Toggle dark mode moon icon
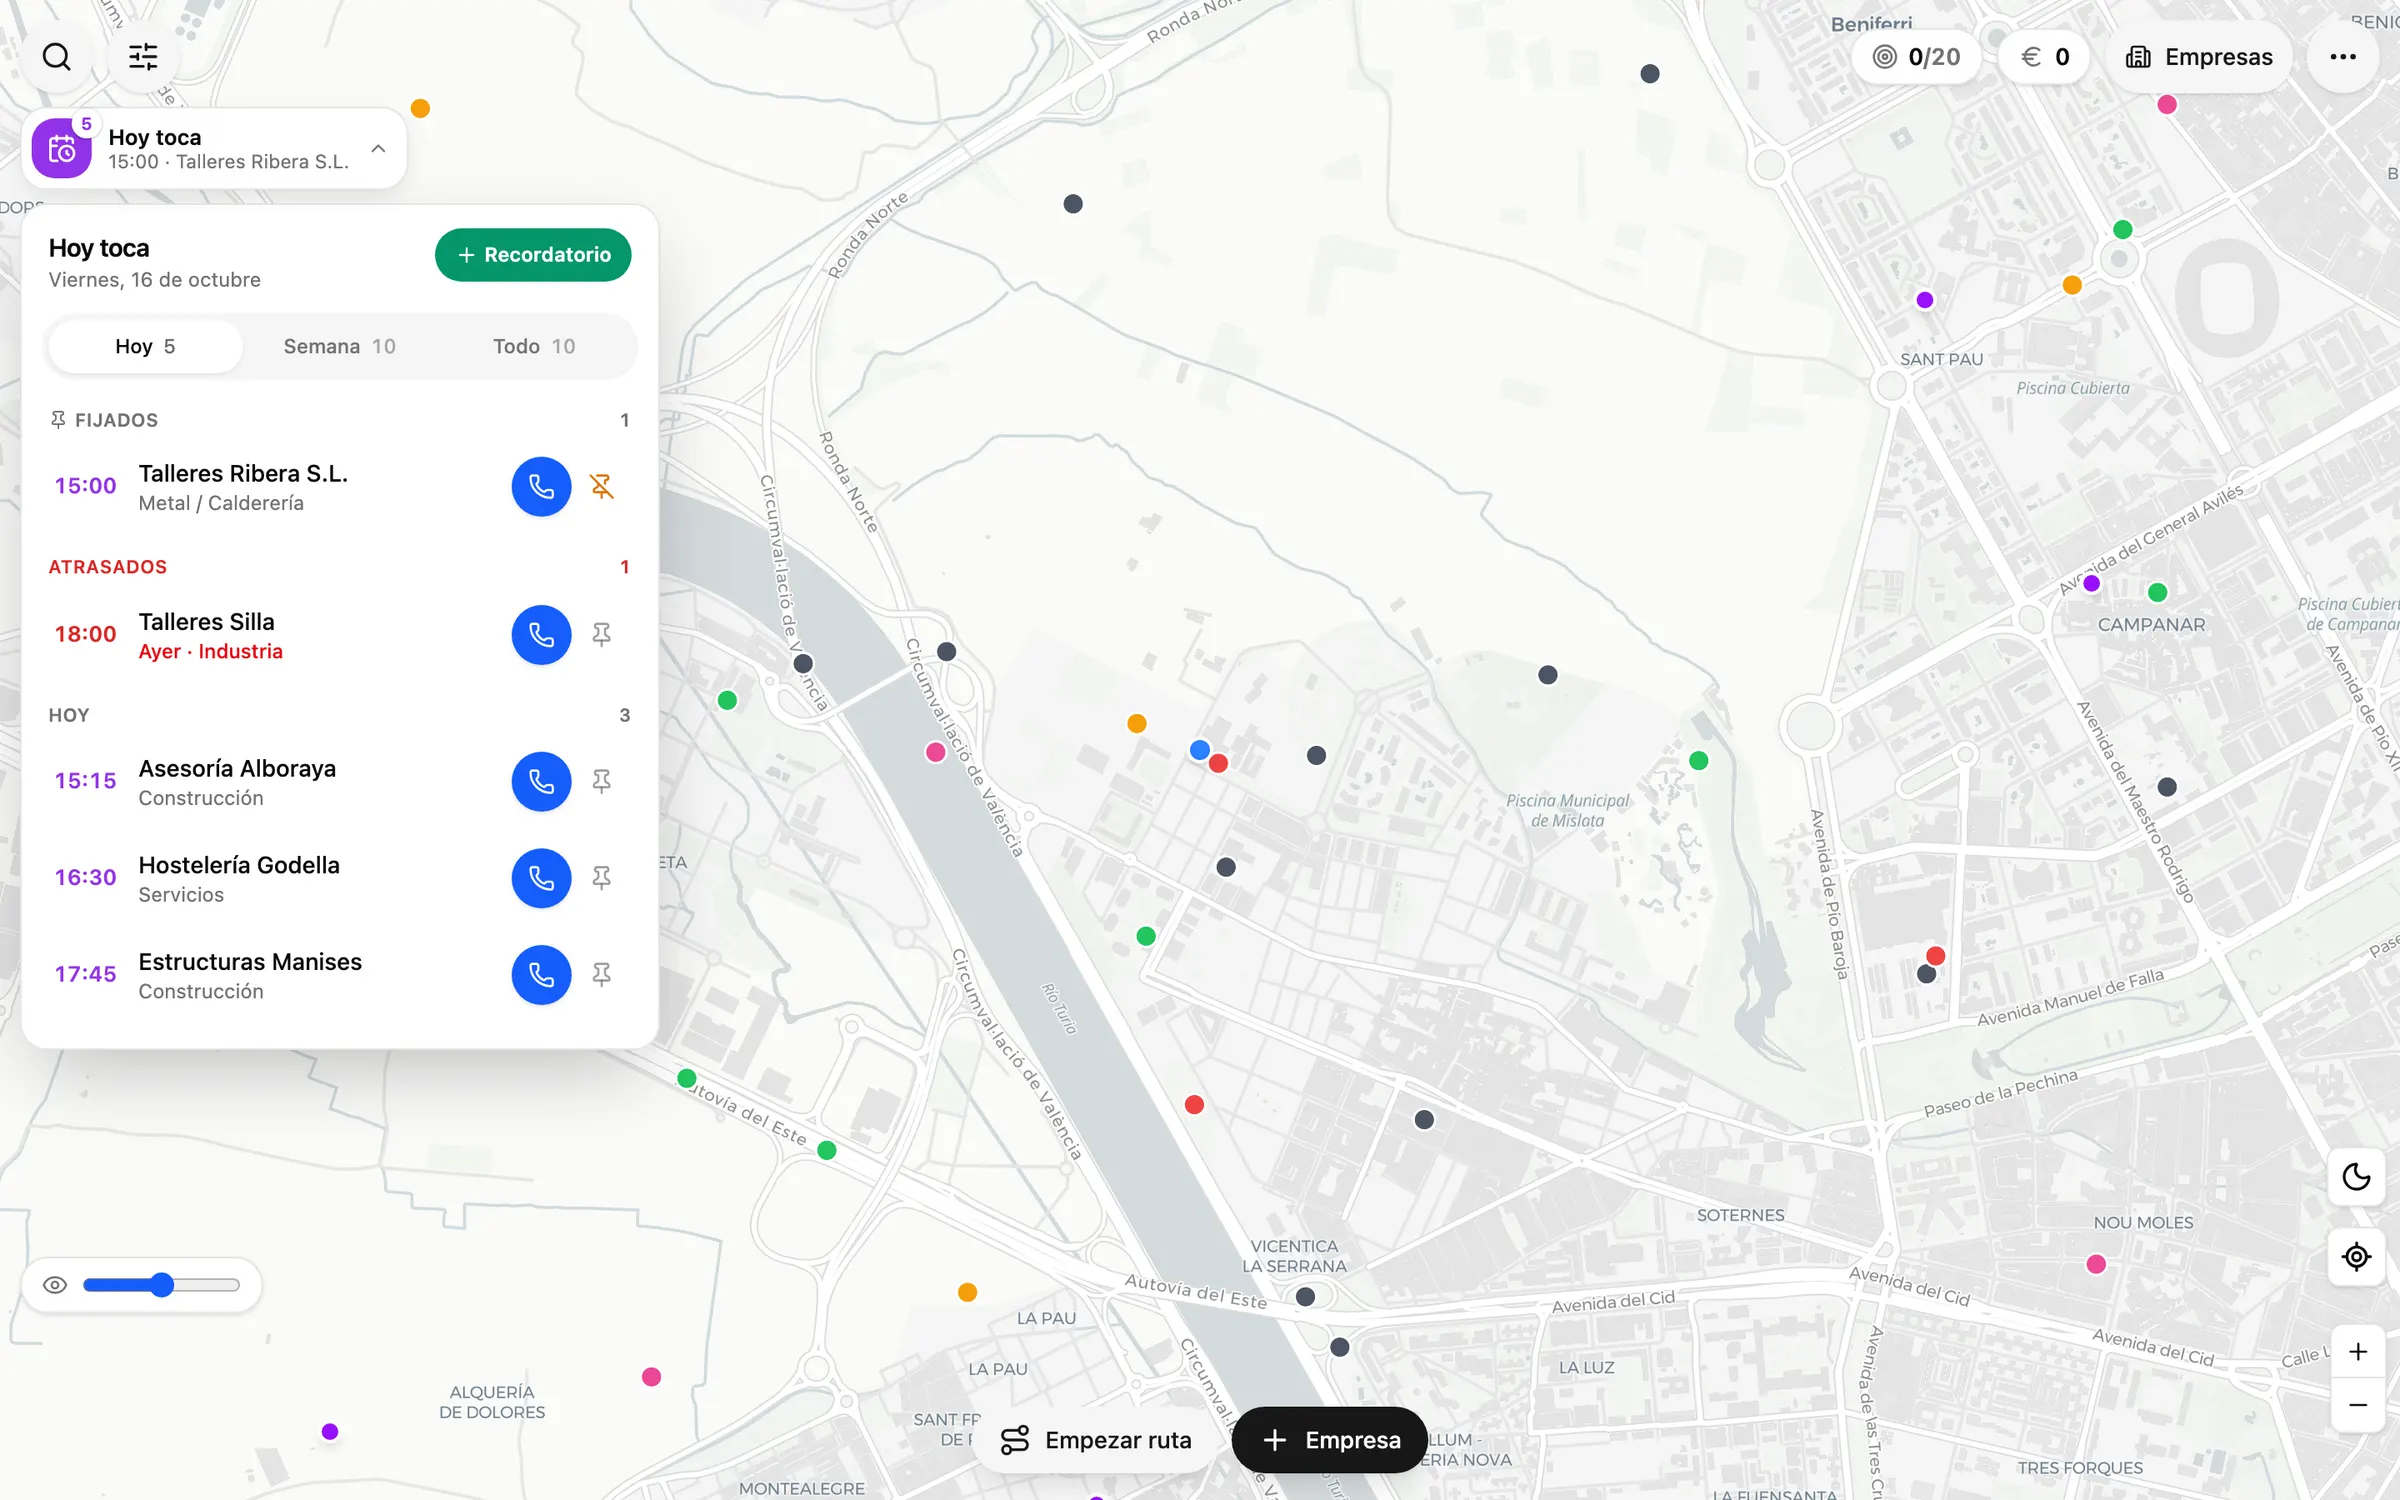The image size is (2400, 1500). pyautogui.click(x=2357, y=1177)
